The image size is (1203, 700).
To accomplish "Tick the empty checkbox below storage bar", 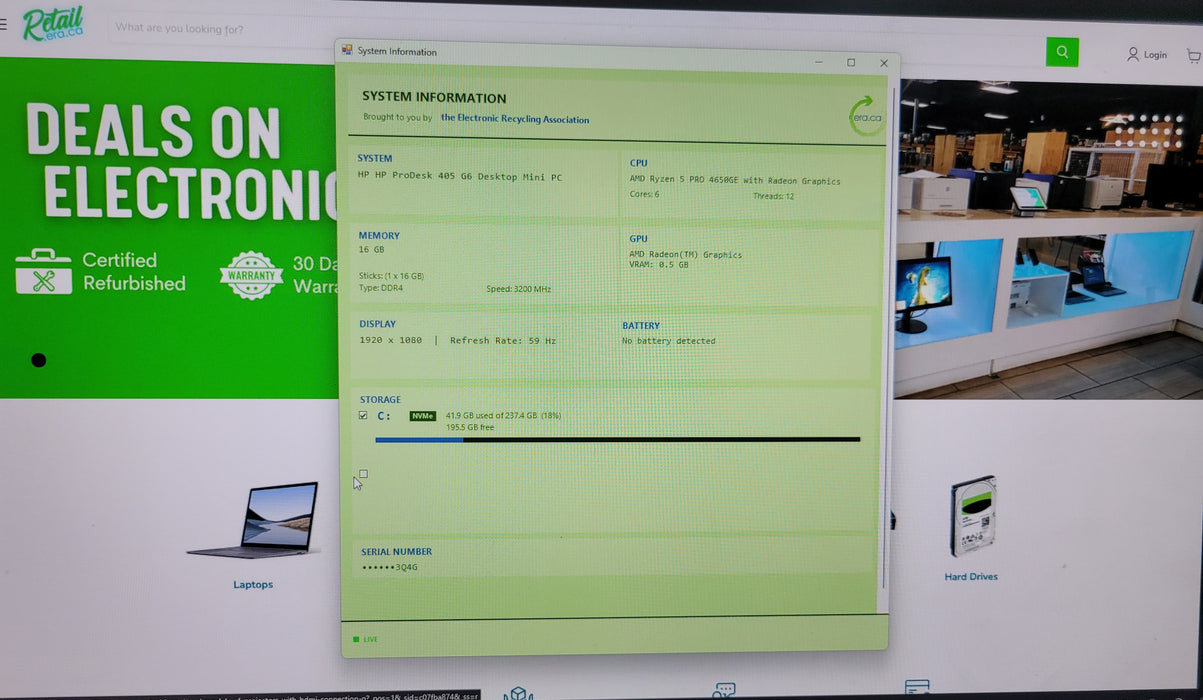I will (363, 474).
